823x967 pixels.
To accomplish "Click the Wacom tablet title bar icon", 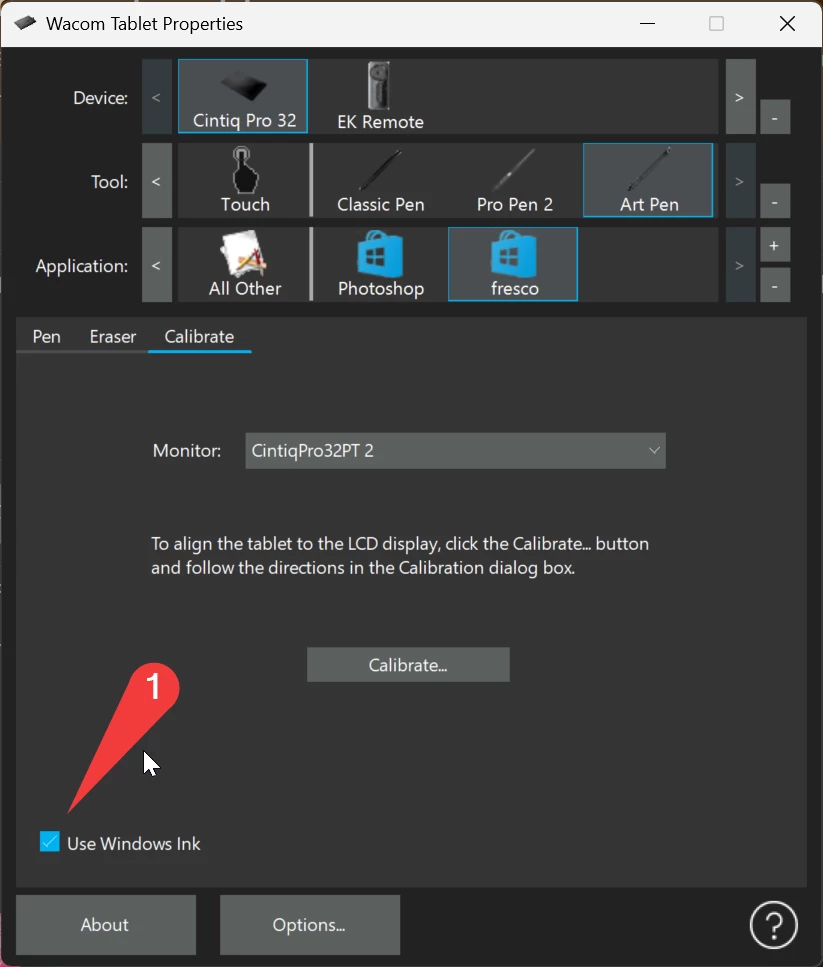I will [25, 23].
